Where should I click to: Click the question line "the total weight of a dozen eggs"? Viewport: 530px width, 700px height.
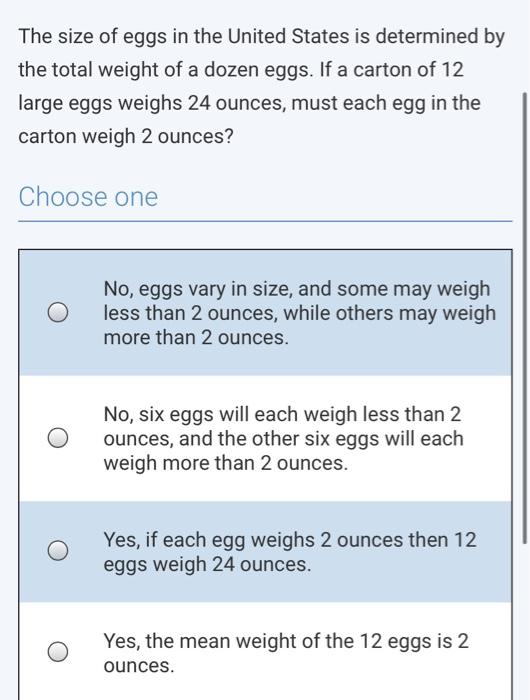pos(241,70)
